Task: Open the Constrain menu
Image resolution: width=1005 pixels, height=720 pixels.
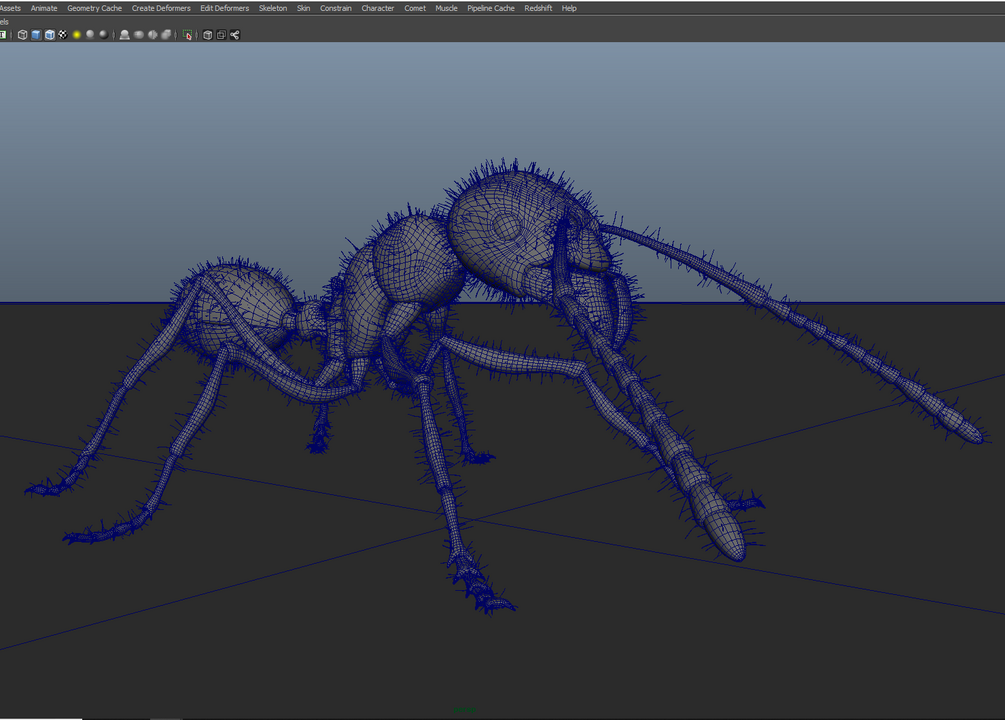Action: click(x=336, y=8)
